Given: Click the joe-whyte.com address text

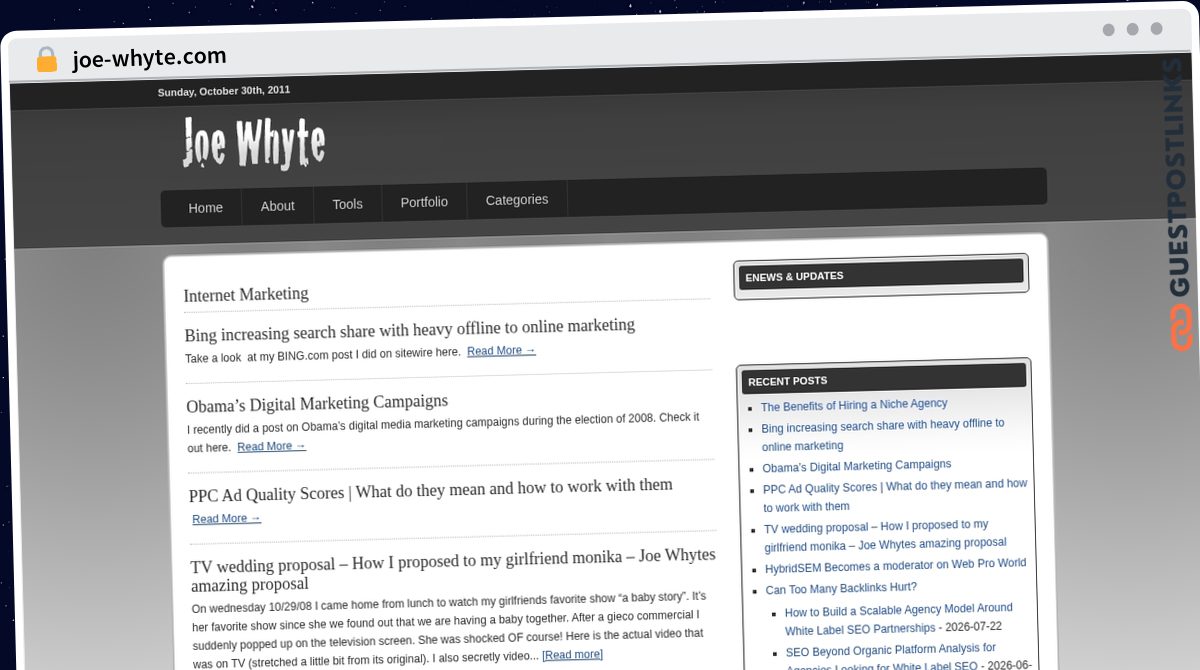Looking at the screenshot, I should tap(149, 58).
